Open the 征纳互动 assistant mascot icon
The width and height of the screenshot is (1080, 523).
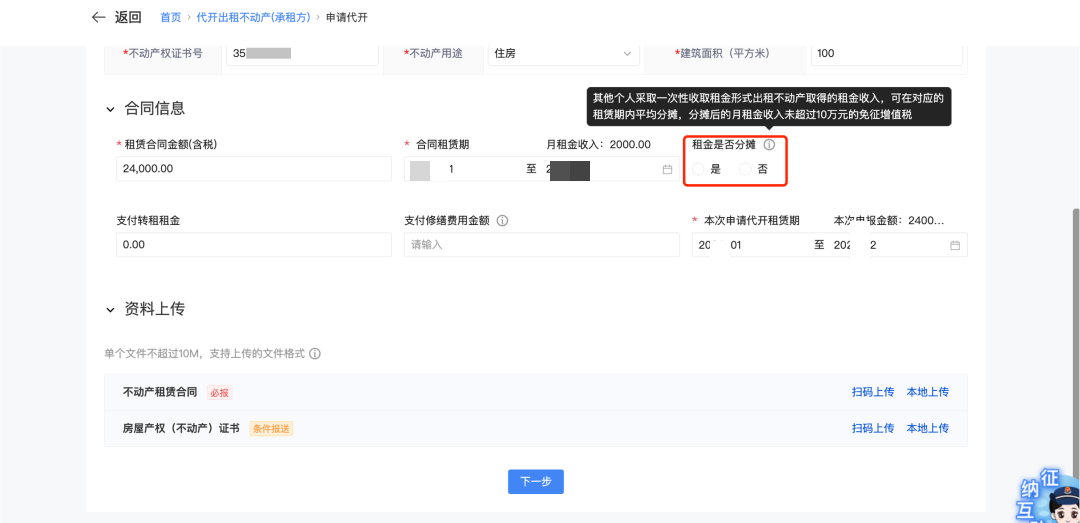pyautogui.click(x=1049, y=498)
